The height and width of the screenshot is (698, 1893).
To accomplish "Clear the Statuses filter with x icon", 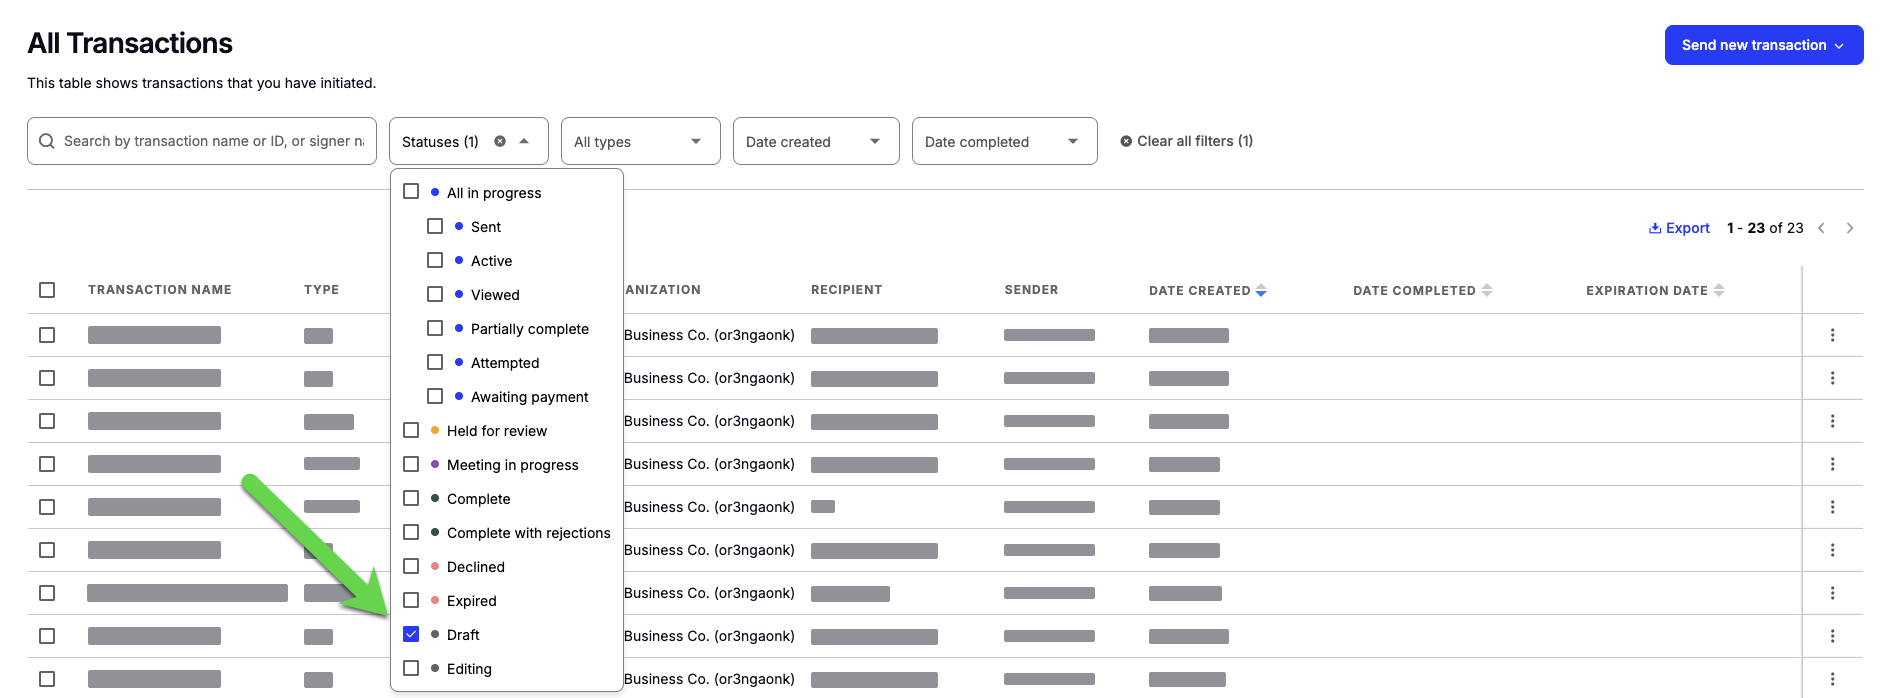I will 500,141.
